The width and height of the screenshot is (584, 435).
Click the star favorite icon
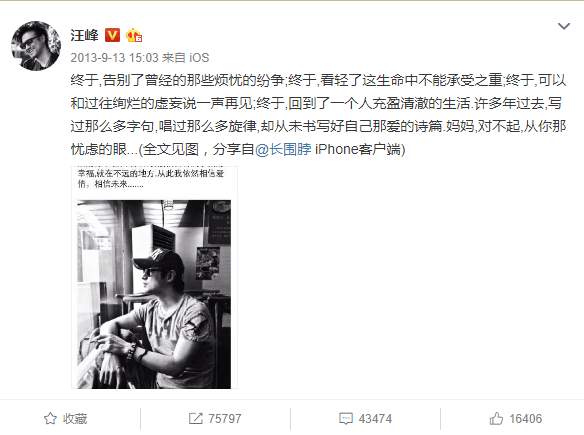click(x=50, y=419)
